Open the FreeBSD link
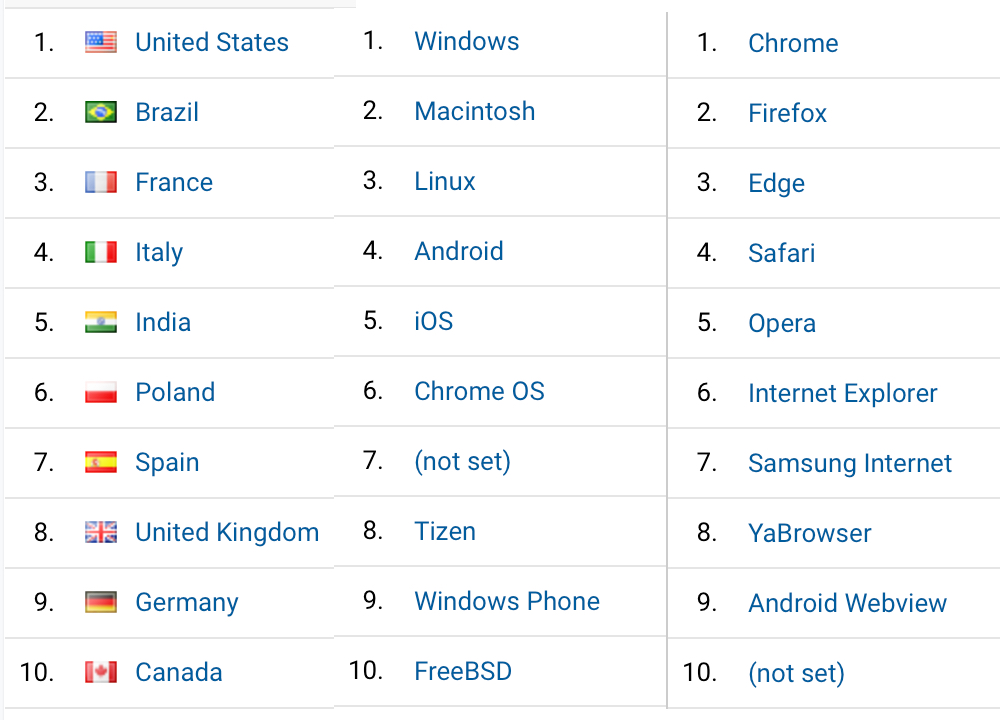This screenshot has width=1000, height=720. tap(463, 671)
